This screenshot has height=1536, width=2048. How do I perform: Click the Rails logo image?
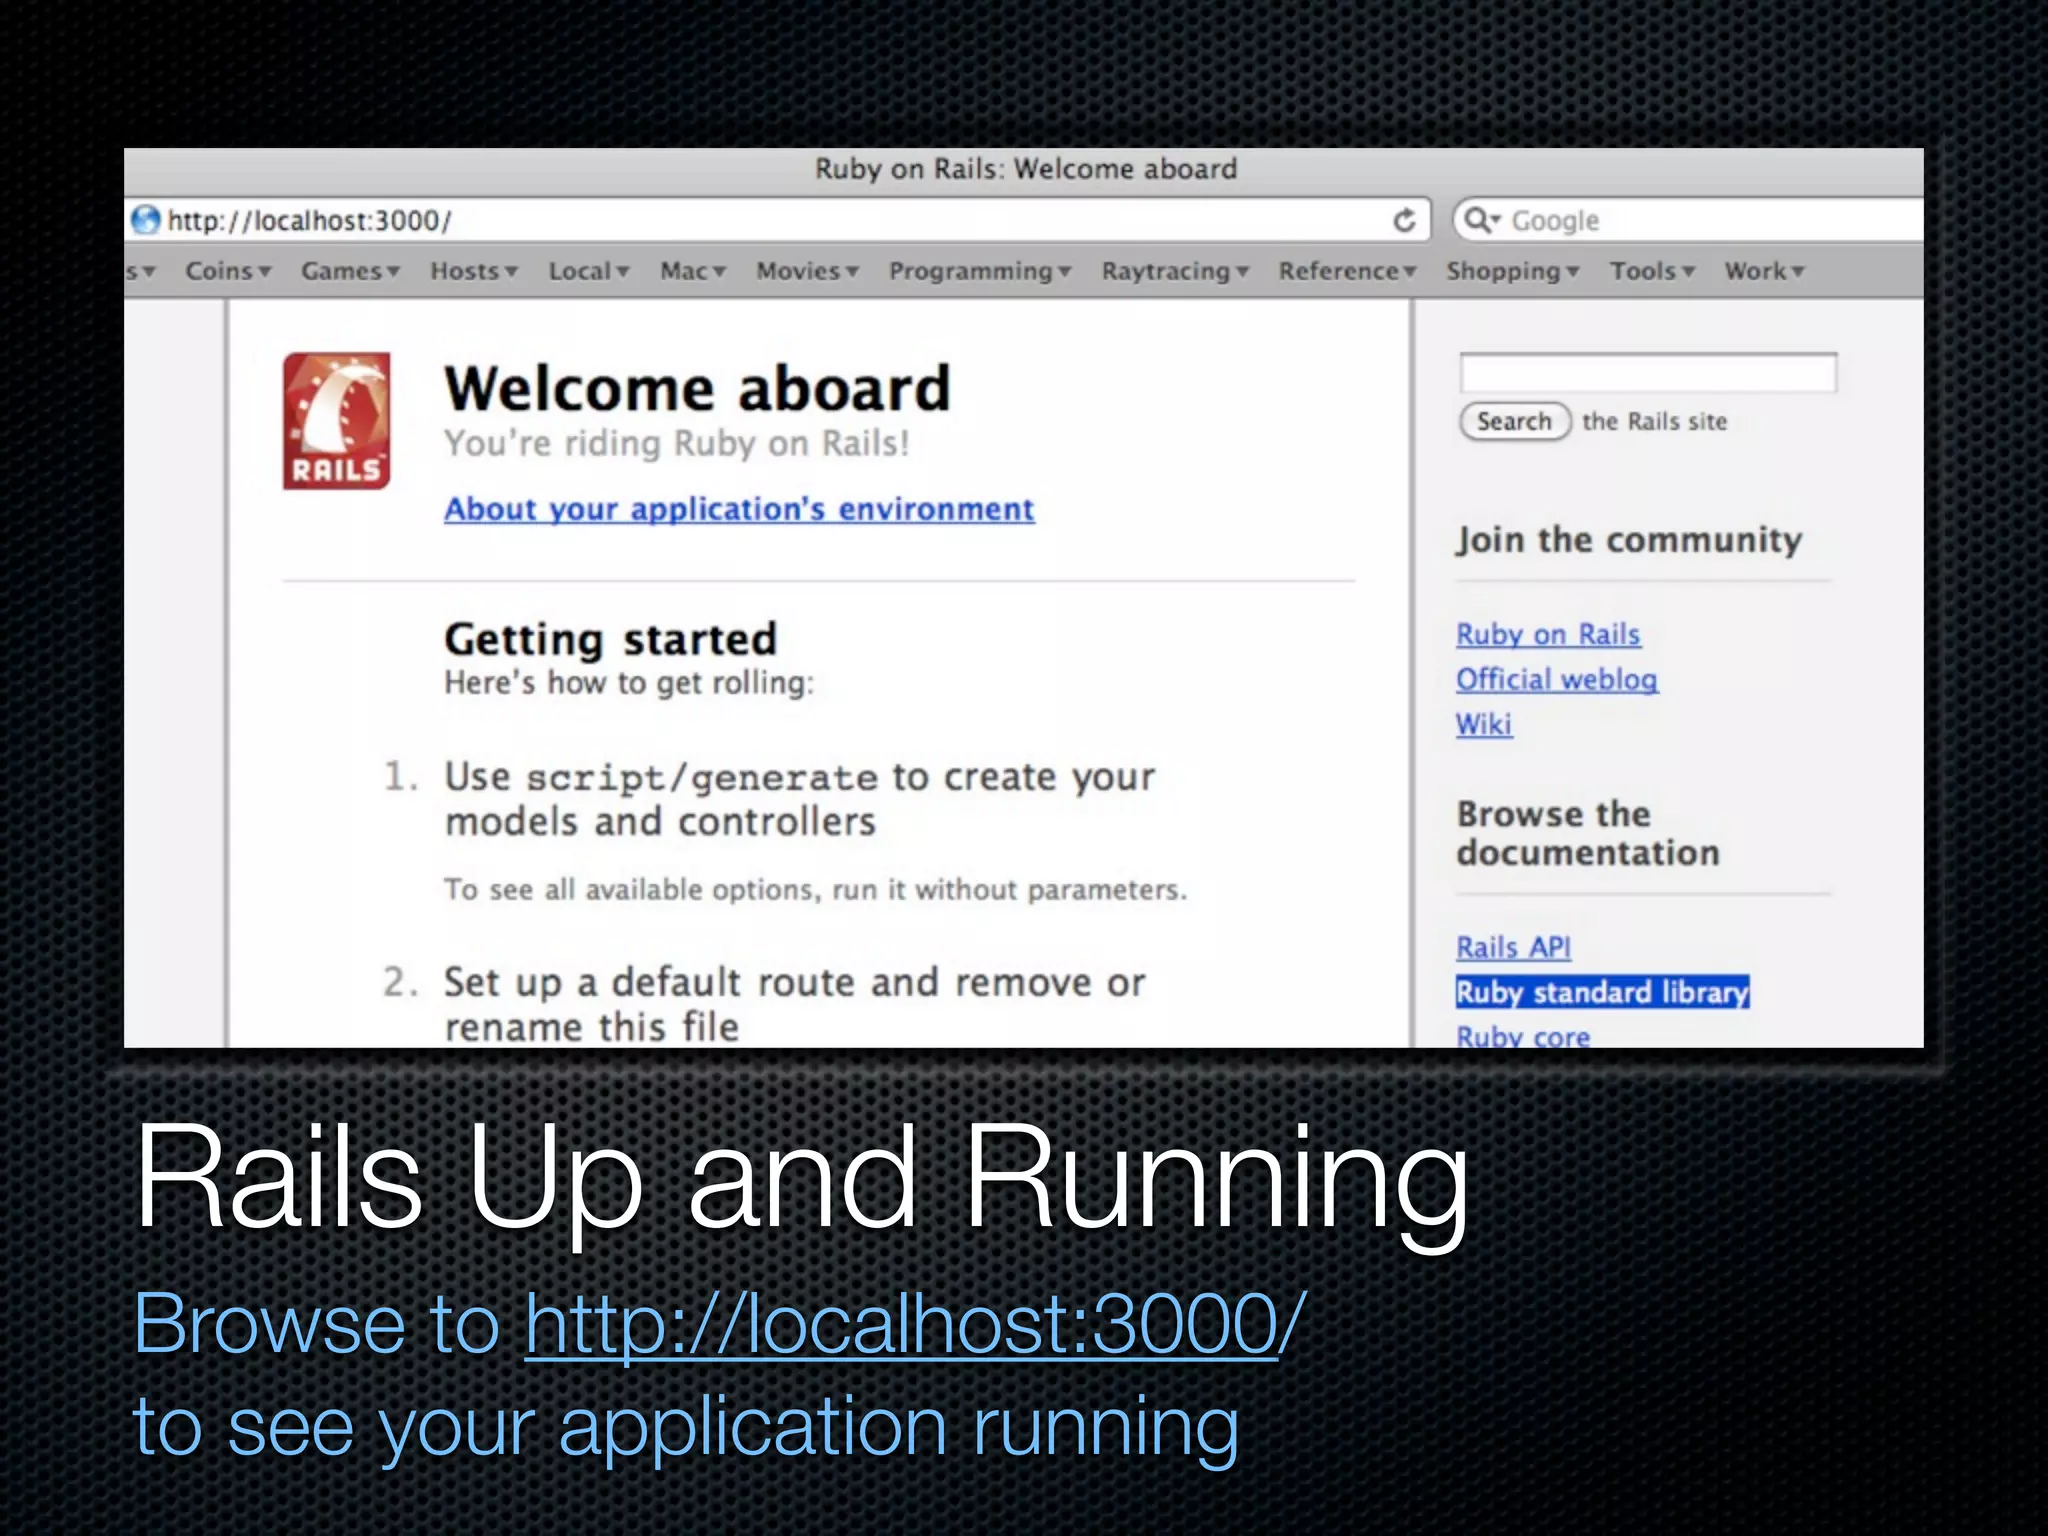click(337, 421)
